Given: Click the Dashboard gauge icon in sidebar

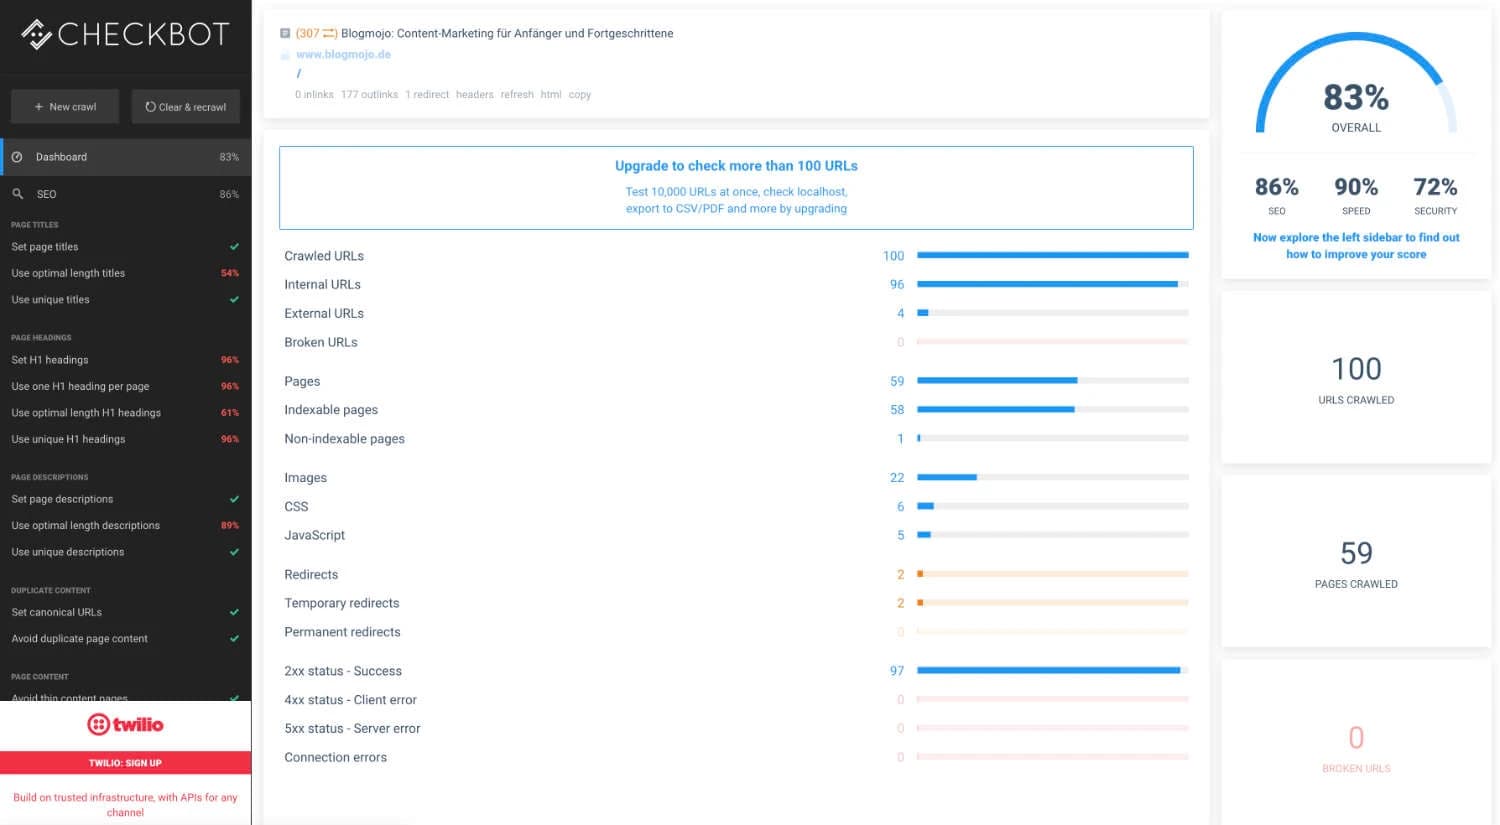Looking at the screenshot, I should [x=17, y=157].
